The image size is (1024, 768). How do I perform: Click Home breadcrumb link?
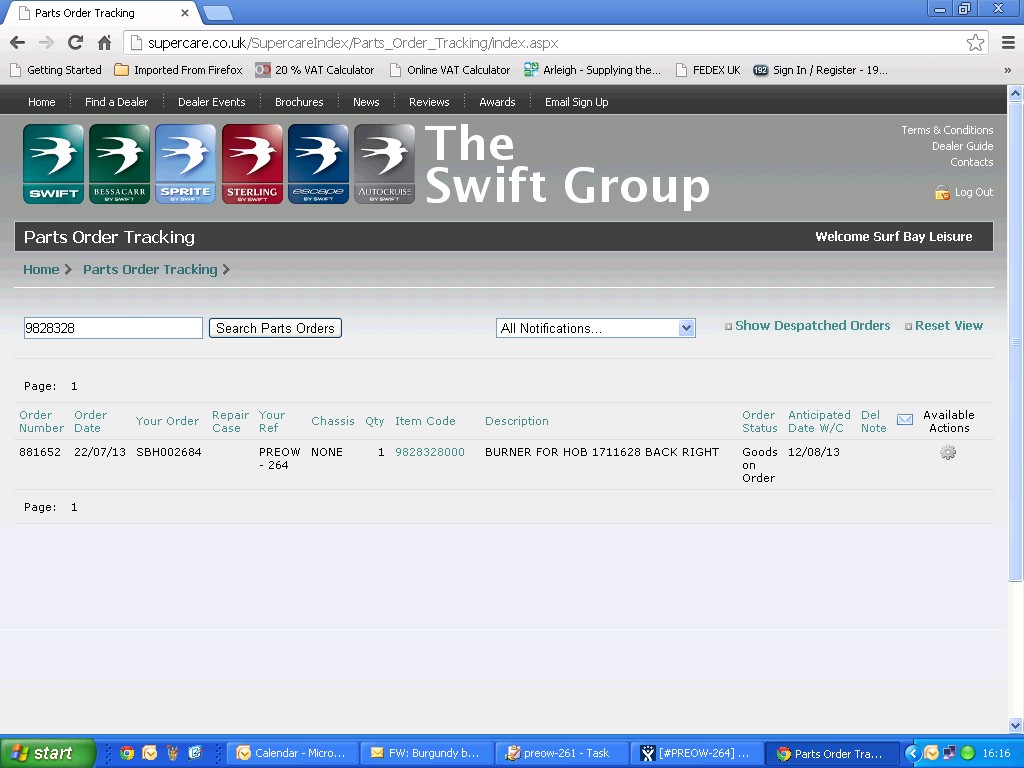tap(41, 270)
